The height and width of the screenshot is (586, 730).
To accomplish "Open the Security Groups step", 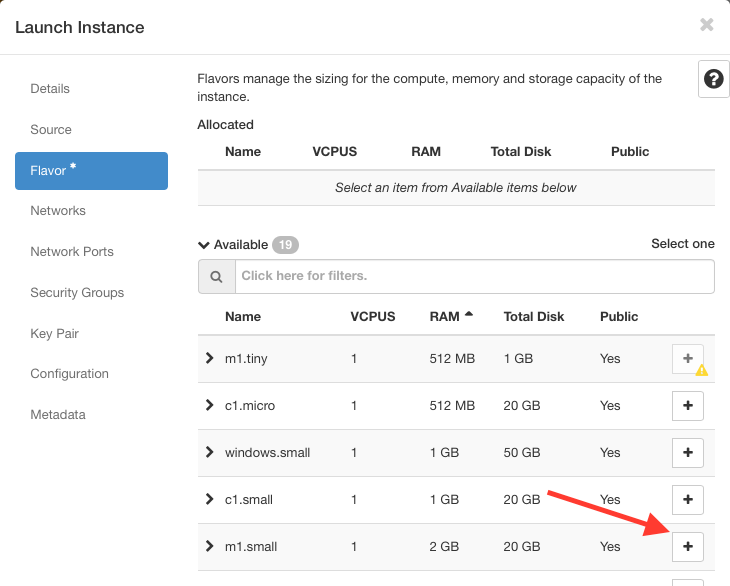I will click(x=77, y=293).
